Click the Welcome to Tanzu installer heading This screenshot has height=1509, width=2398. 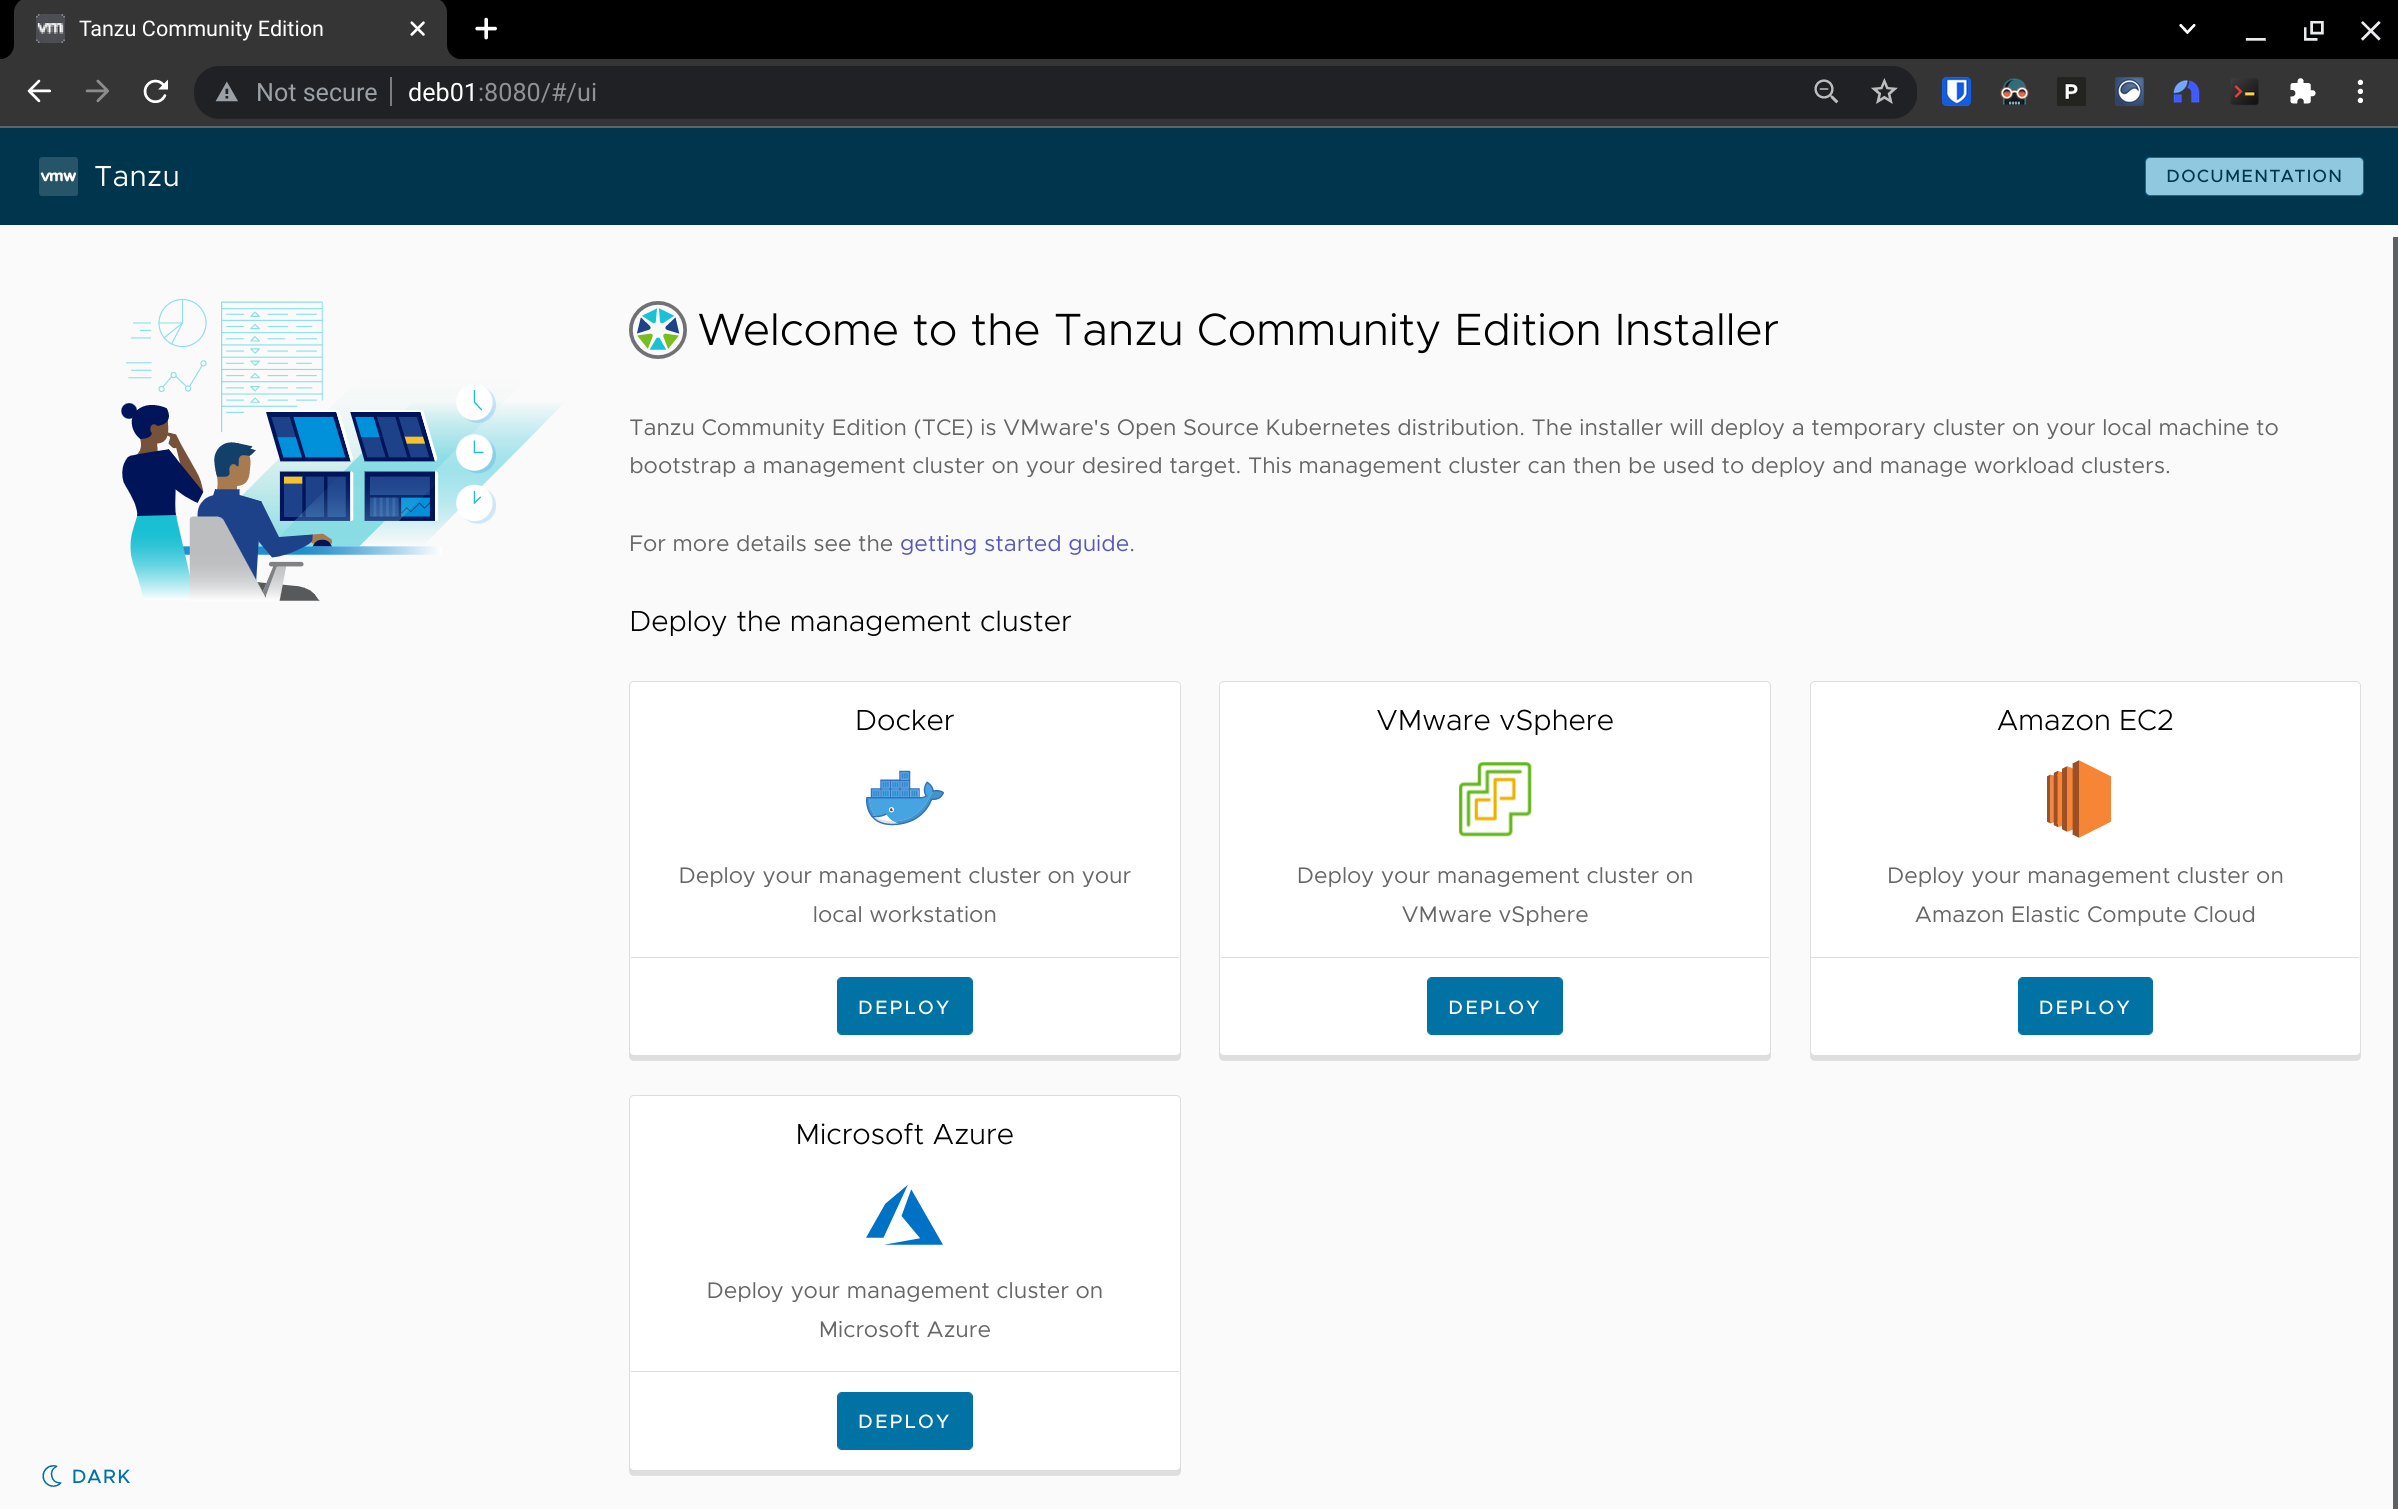(x=1238, y=330)
